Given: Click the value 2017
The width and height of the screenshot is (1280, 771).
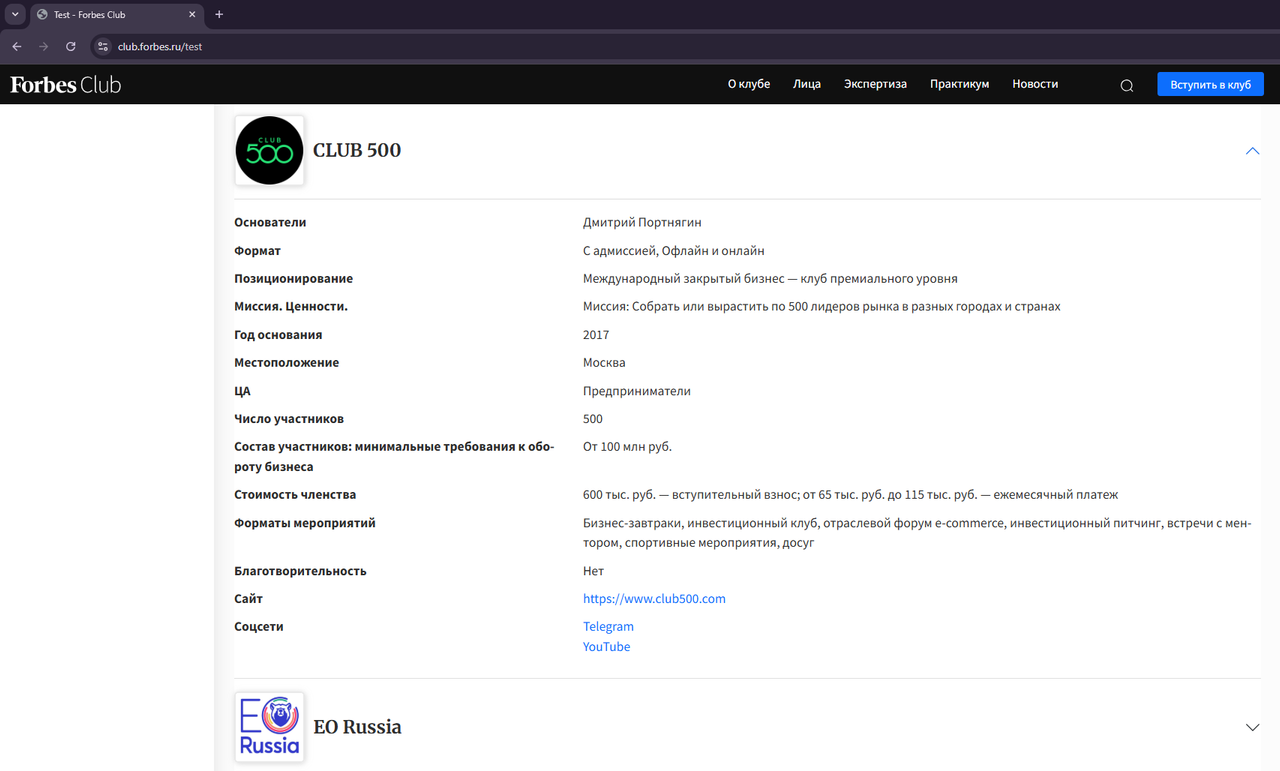Looking at the screenshot, I should [596, 335].
